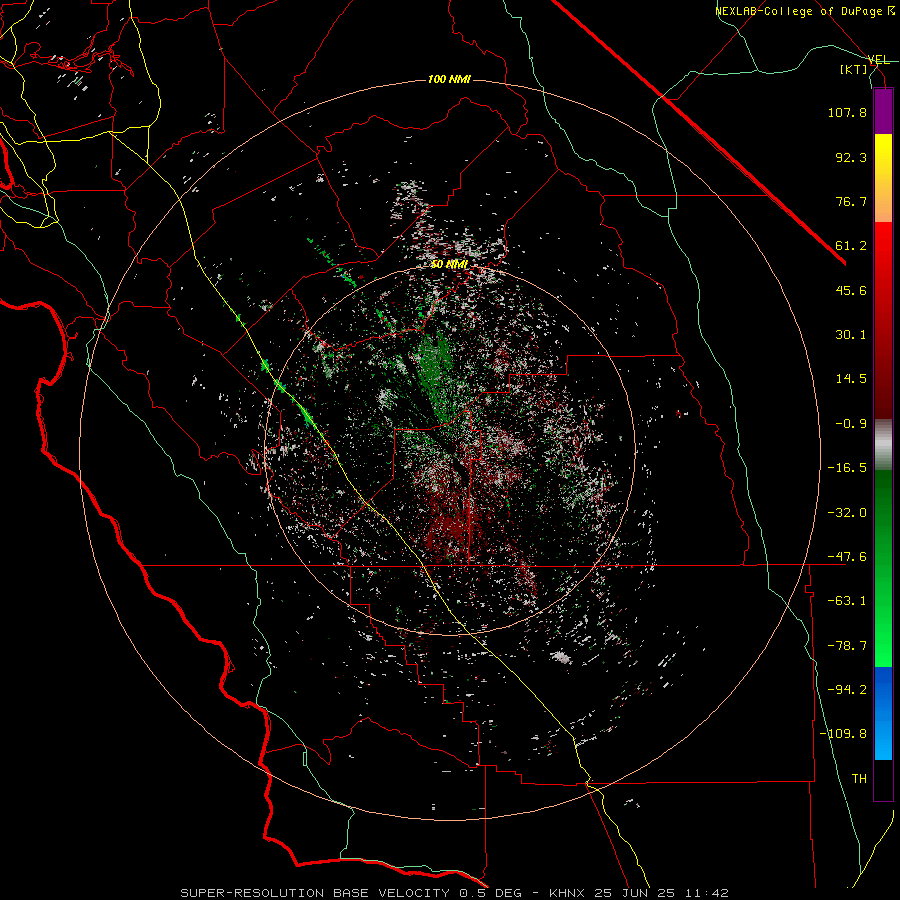Click the -32.0 velocity scale value
Image resolution: width=900 pixels, height=900 pixels.
click(x=847, y=513)
